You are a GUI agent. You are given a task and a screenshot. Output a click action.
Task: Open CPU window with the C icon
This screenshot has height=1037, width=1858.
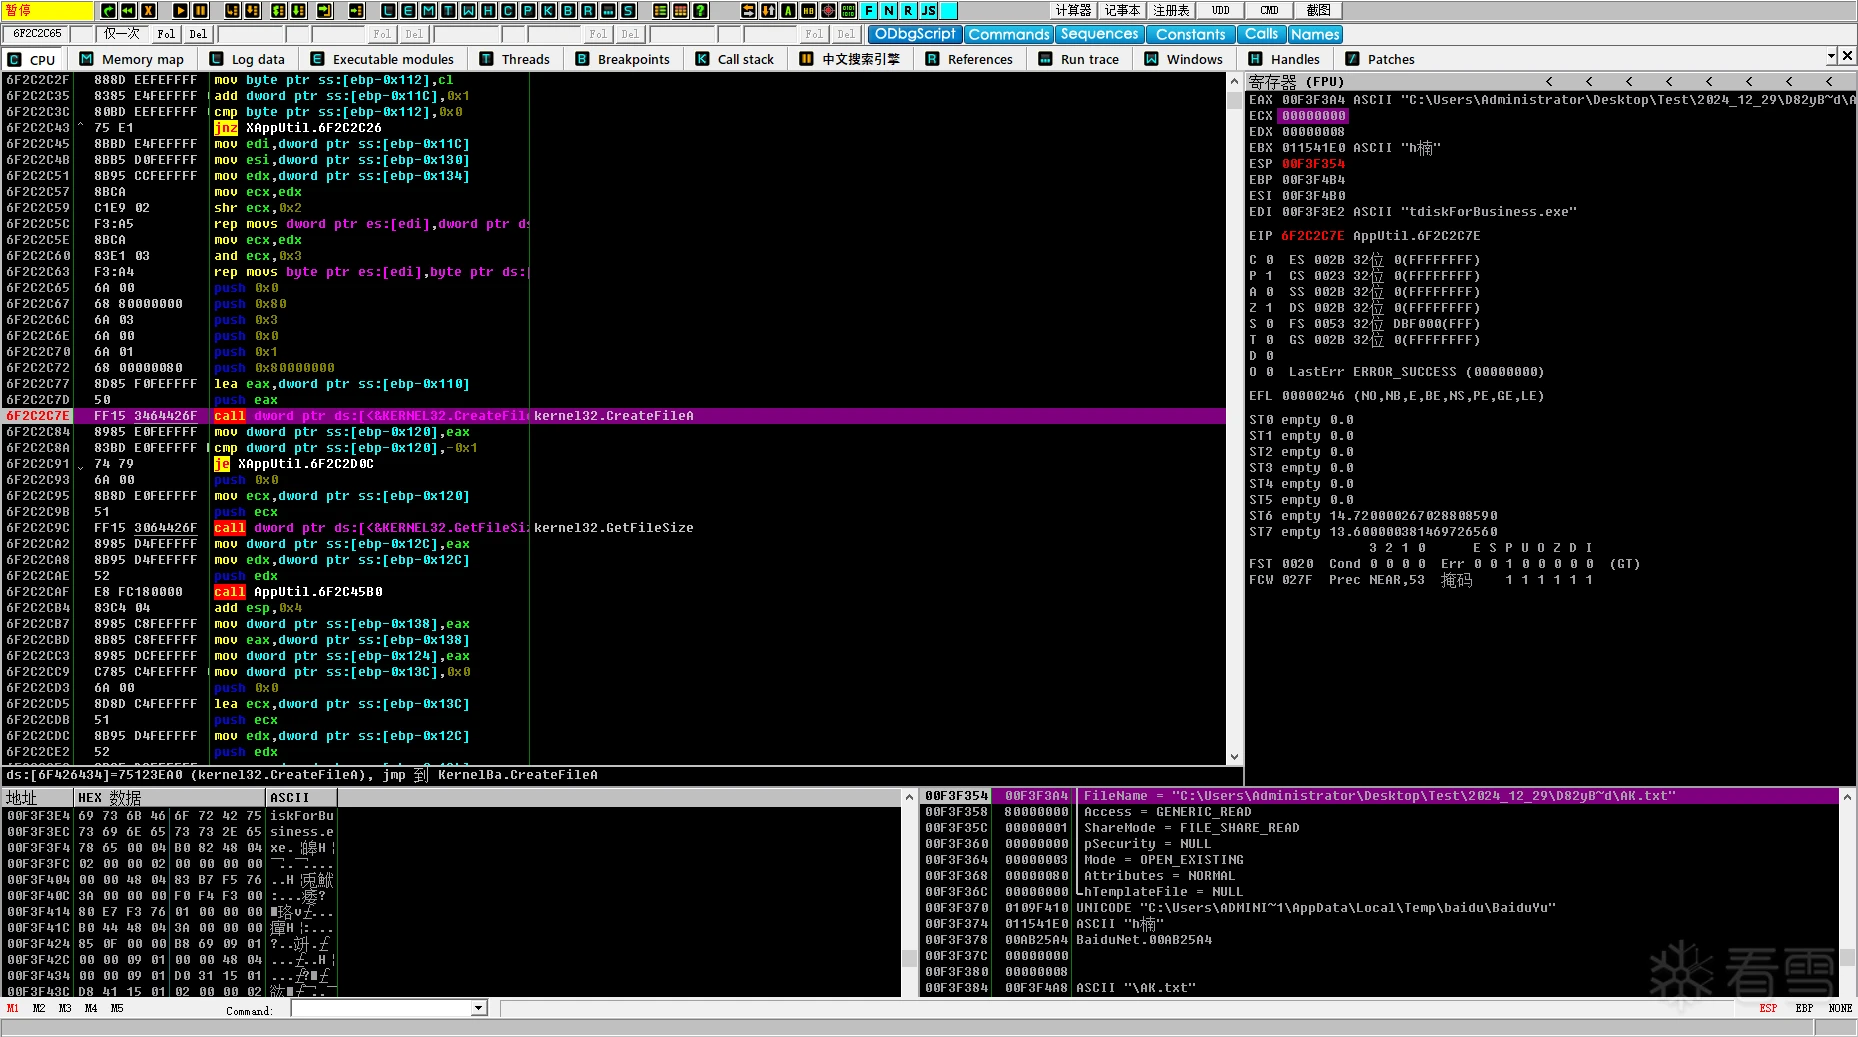tap(508, 10)
